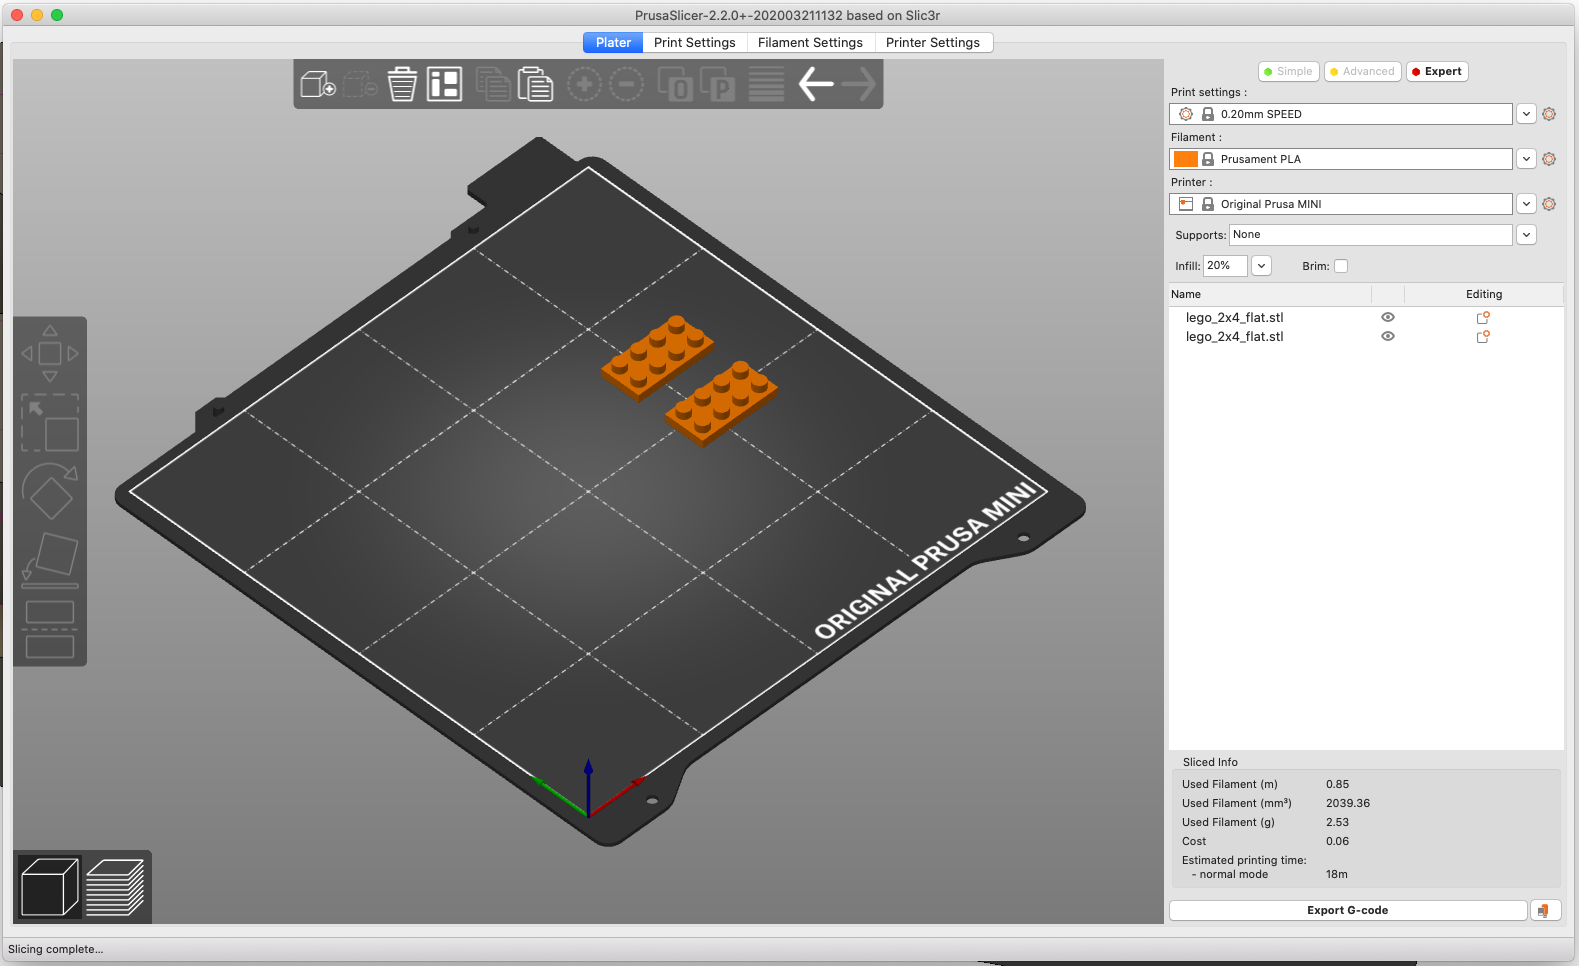Click the Add object cube icon

coord(318,84)
